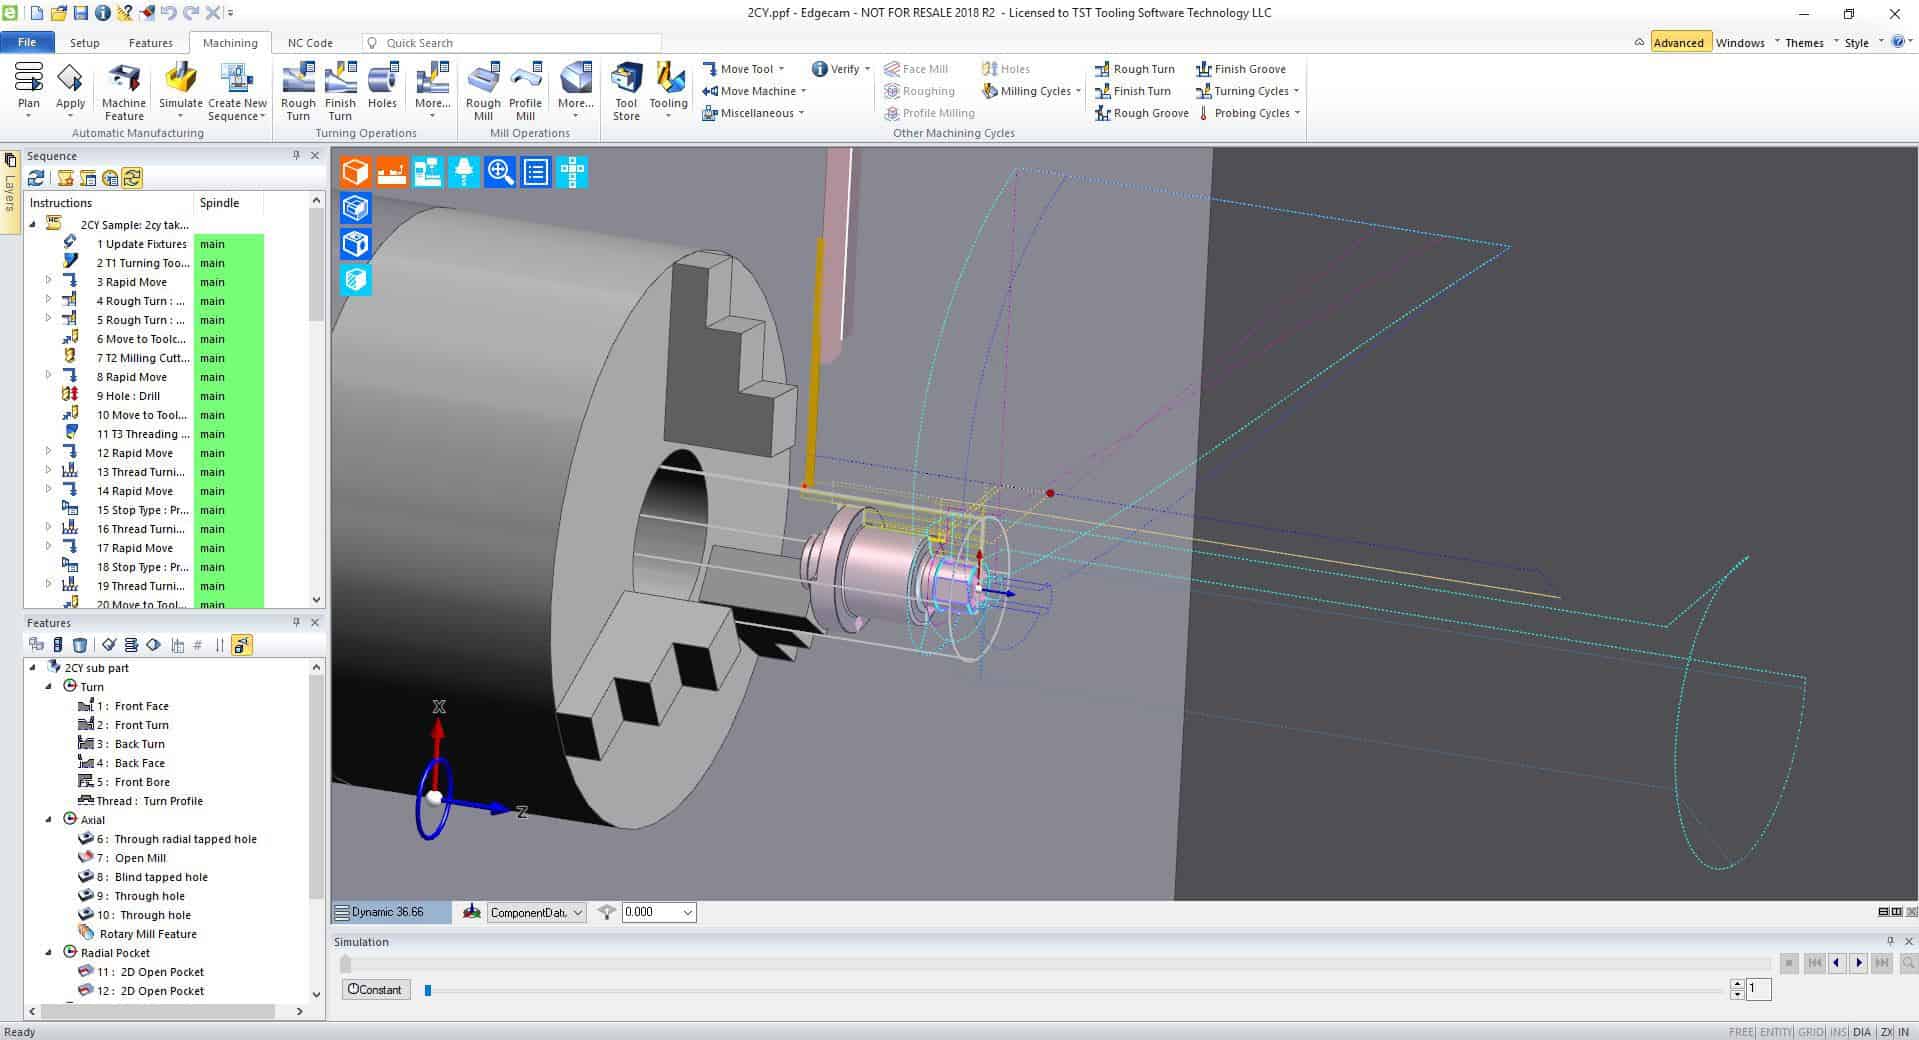The height and width of the screenshot is (1040, 1919).
Task: Select the 9 Hole : Drill instruction
Action: (x=128, y=396)
